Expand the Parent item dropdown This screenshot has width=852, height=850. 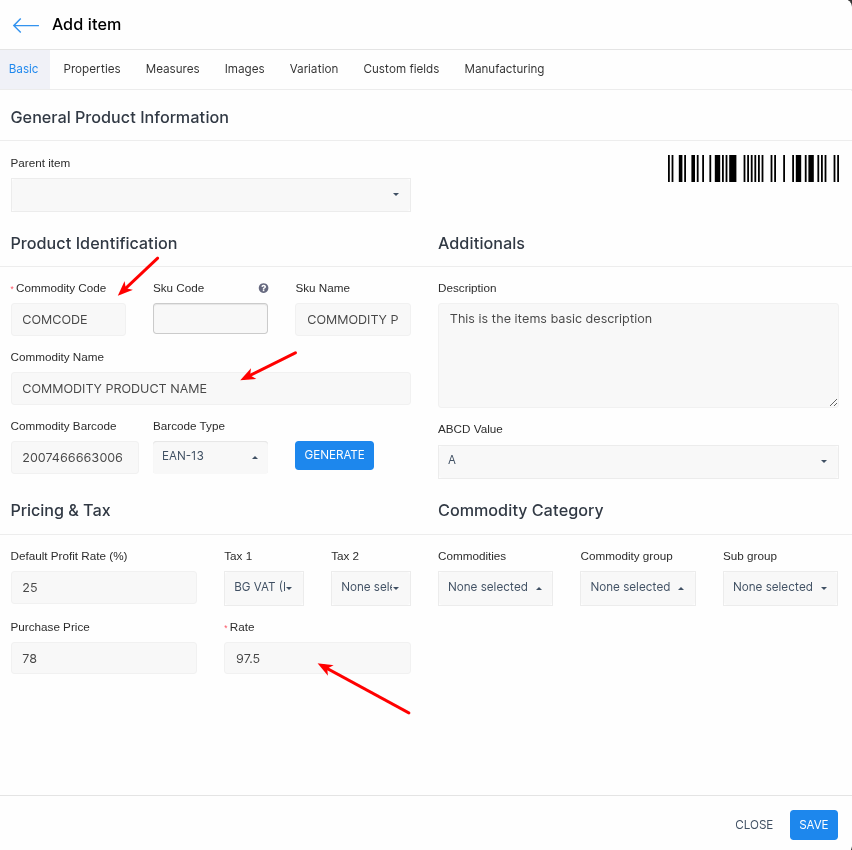click(210, 195)
